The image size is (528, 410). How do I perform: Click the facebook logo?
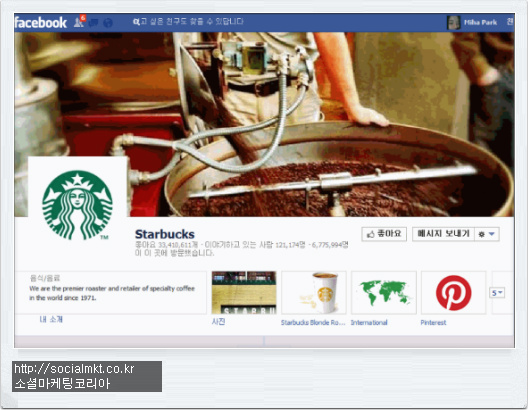coord(41,23)
